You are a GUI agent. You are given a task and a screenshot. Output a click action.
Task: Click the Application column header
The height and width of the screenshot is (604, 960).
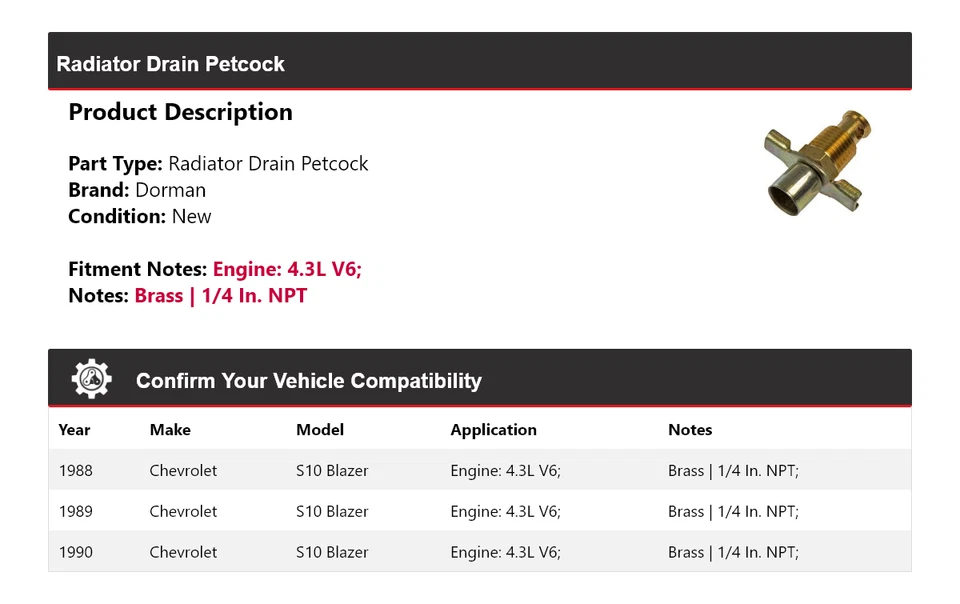[493, 430]
